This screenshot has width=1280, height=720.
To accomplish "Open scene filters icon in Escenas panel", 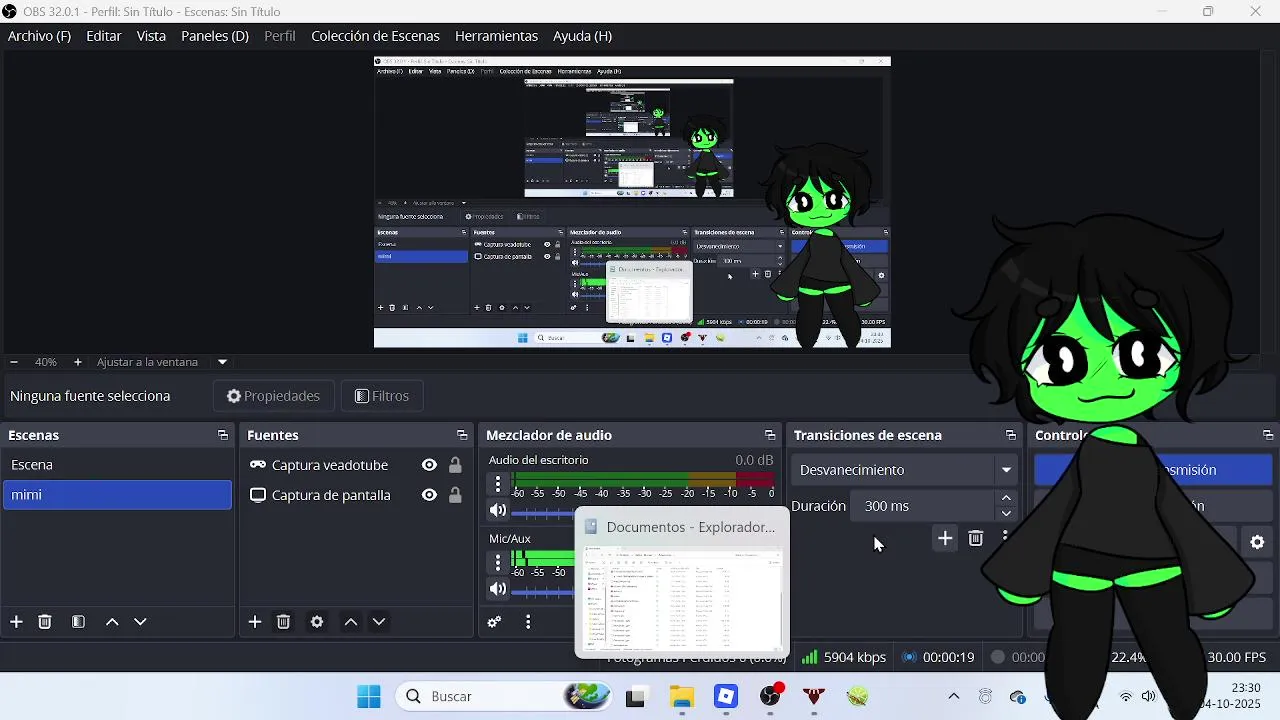I will (x=78, y=622).
